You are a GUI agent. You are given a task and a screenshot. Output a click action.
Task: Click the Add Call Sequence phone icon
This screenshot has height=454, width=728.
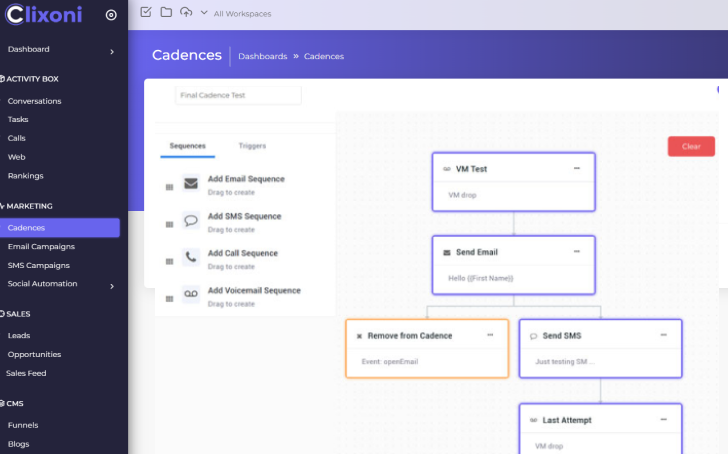click(x=191, y=257)
